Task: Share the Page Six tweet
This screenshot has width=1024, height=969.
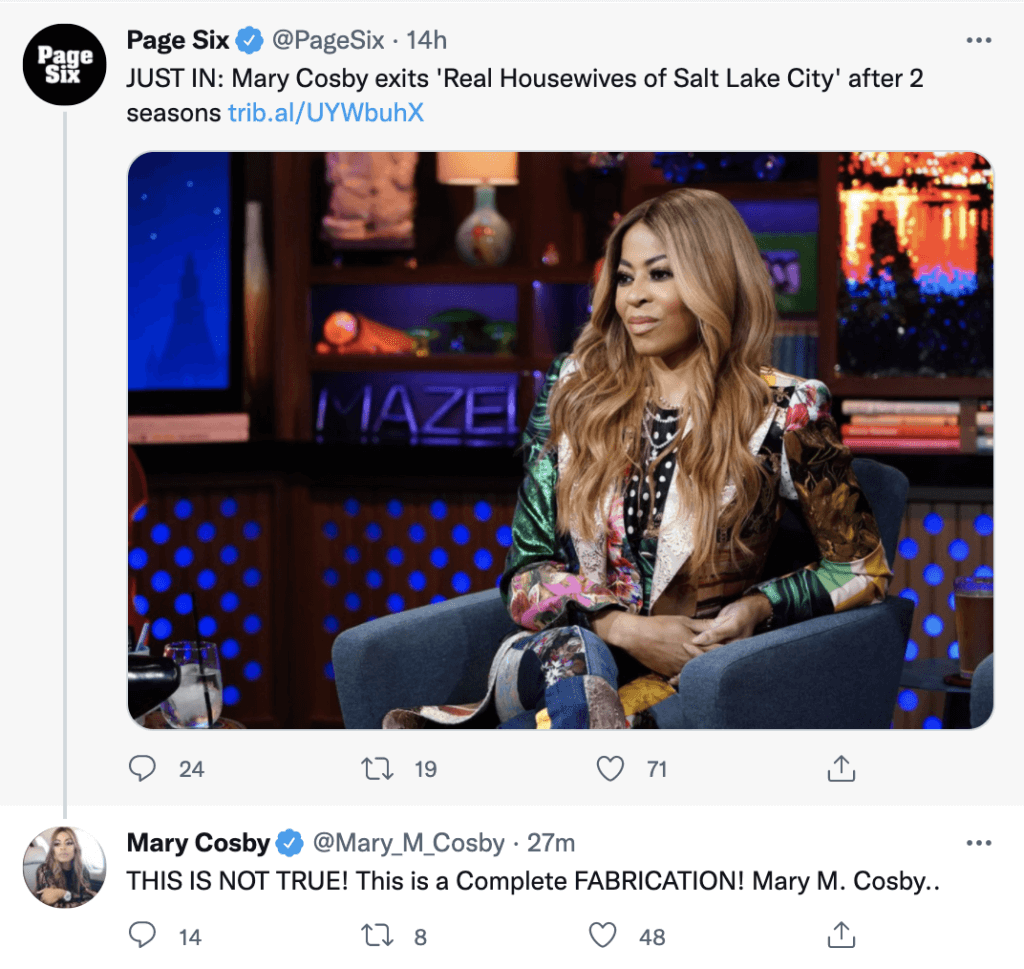Action: [x=841, y=769]
